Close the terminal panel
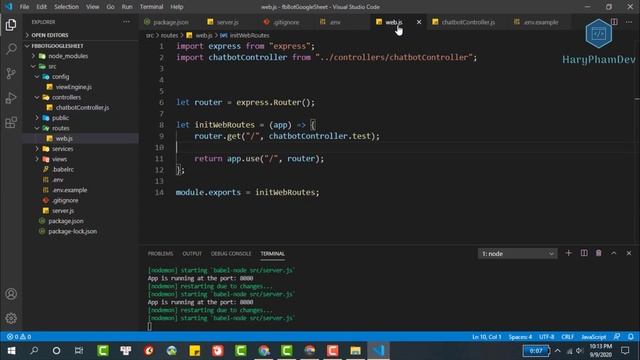The width and height of the screenshot is (640, 360). click(629, 253)
